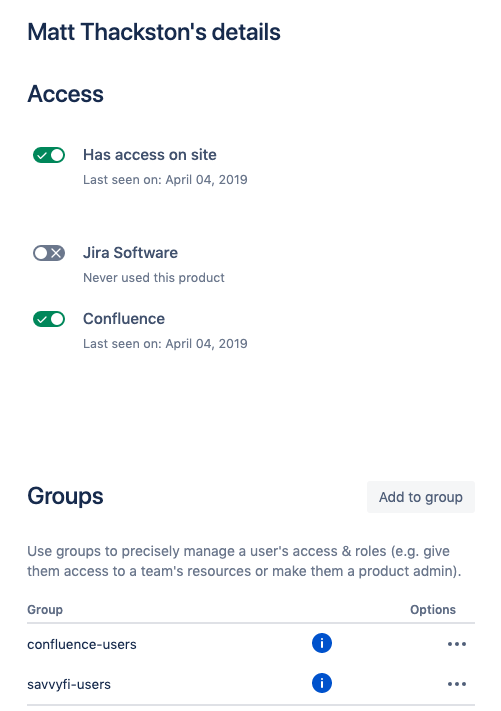501x711 pixels.
Task: Select the confluence-users group name
Action: (x=82, y=644)
